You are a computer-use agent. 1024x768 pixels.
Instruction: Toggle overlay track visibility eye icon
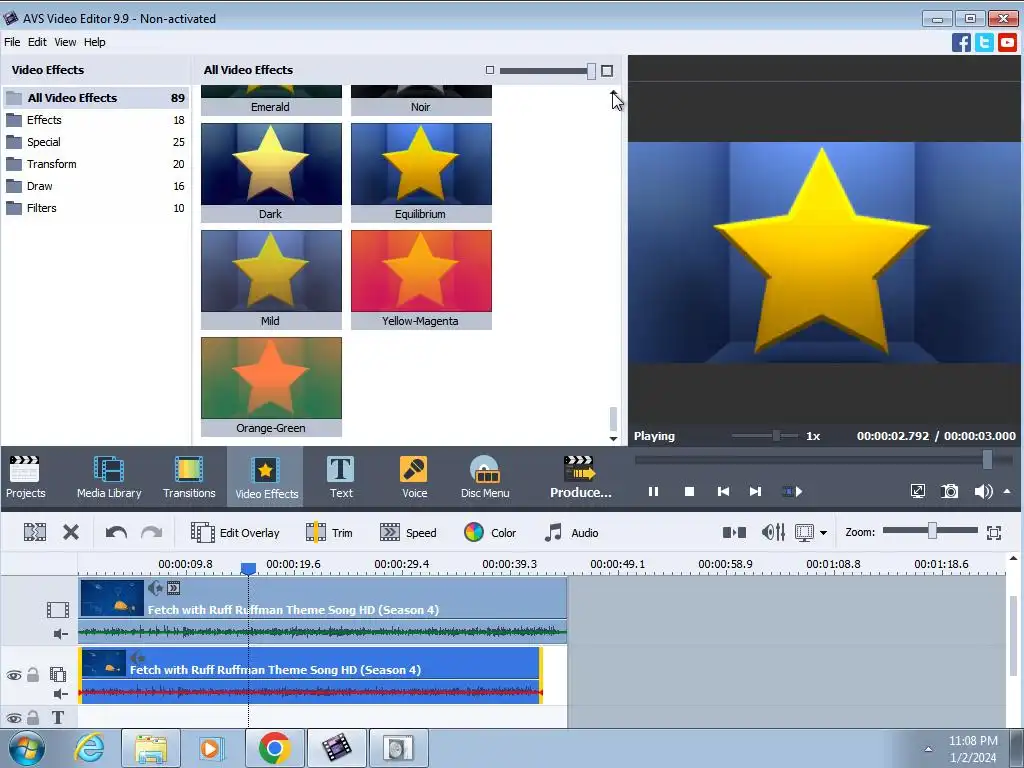click(14, 675)
